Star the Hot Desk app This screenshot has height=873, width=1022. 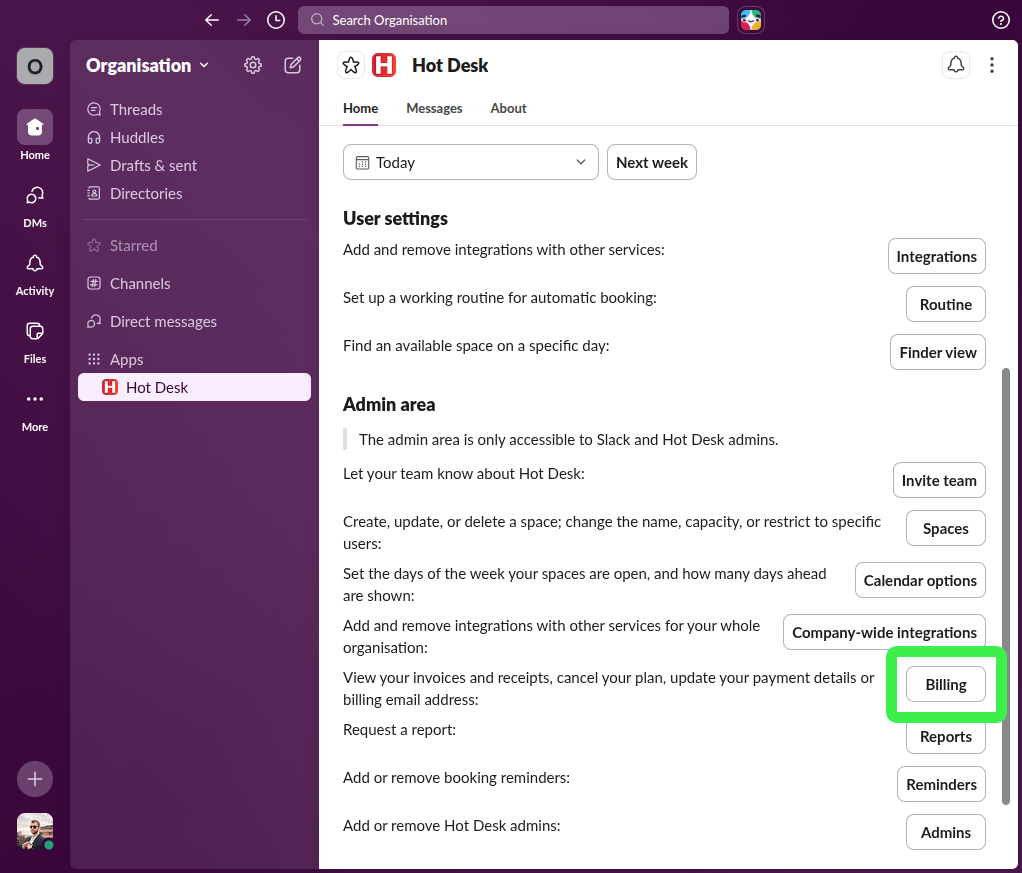(350, 64)
